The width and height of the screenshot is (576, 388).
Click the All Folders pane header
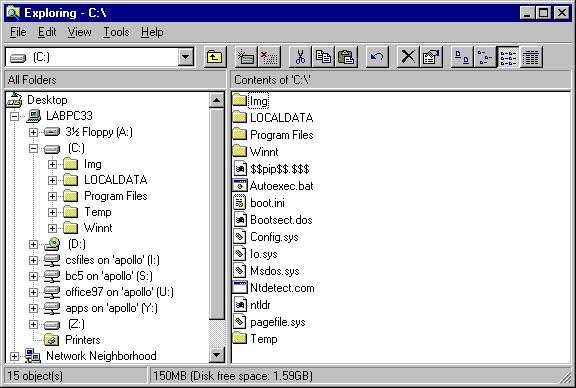pos(115,80)
